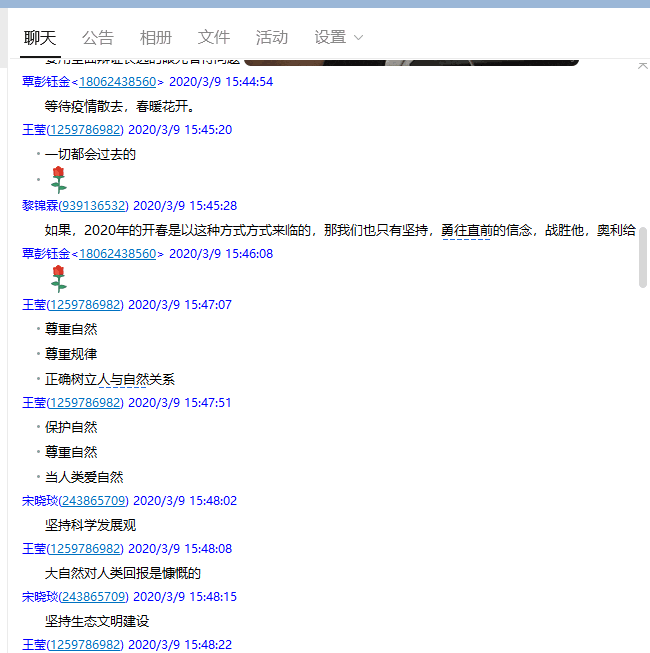Click 宋晓琰's ID link at 15:48:15
Viewport: 650px width, 653px height.
pos(88,596)
